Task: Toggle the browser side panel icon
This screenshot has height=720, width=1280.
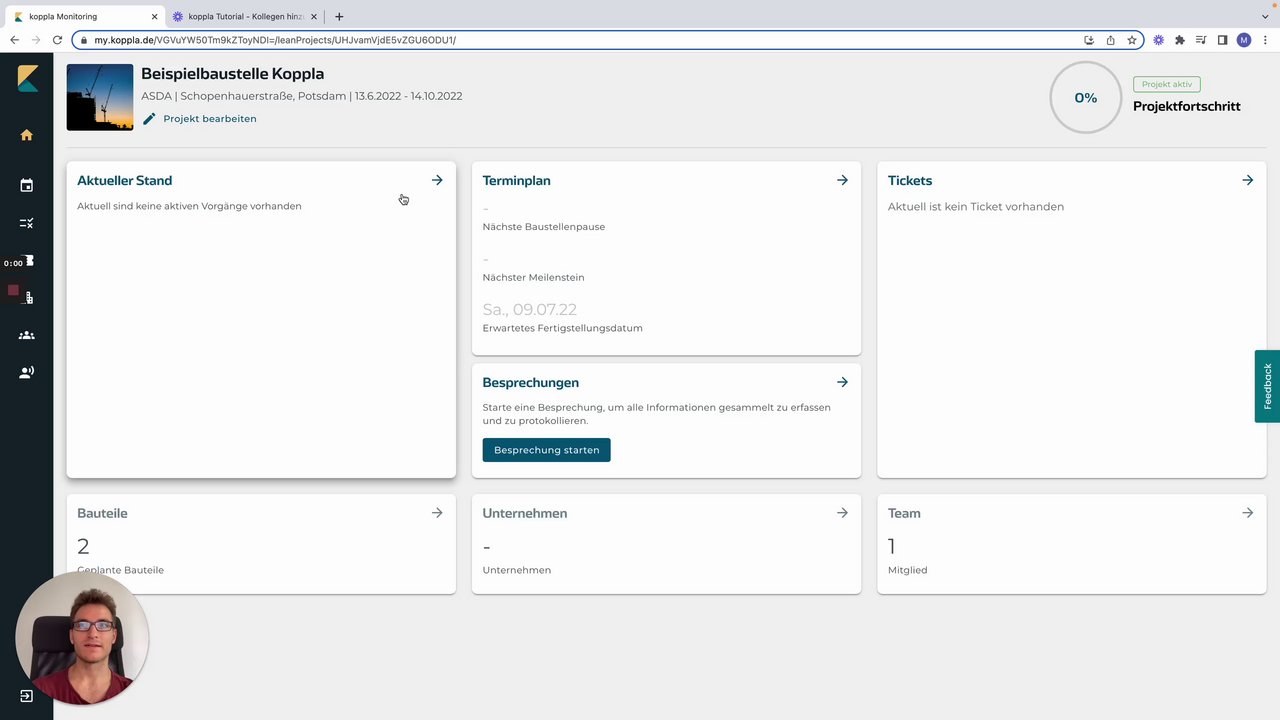Action: 1222,40
